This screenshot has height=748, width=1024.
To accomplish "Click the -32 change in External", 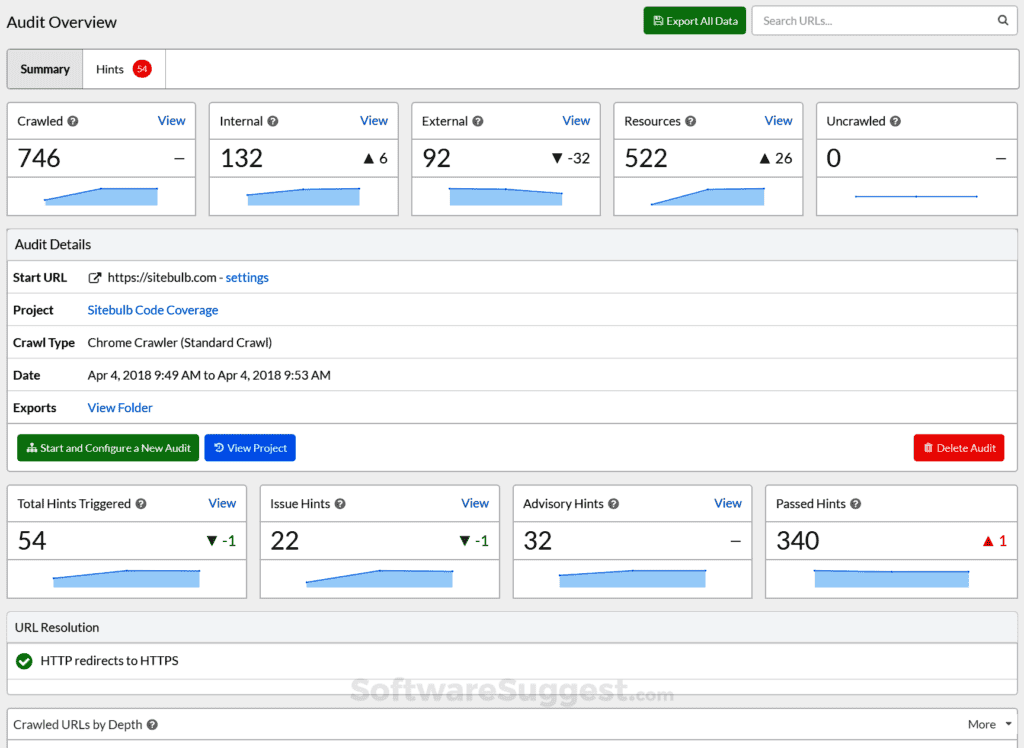I will pos(571,158).
